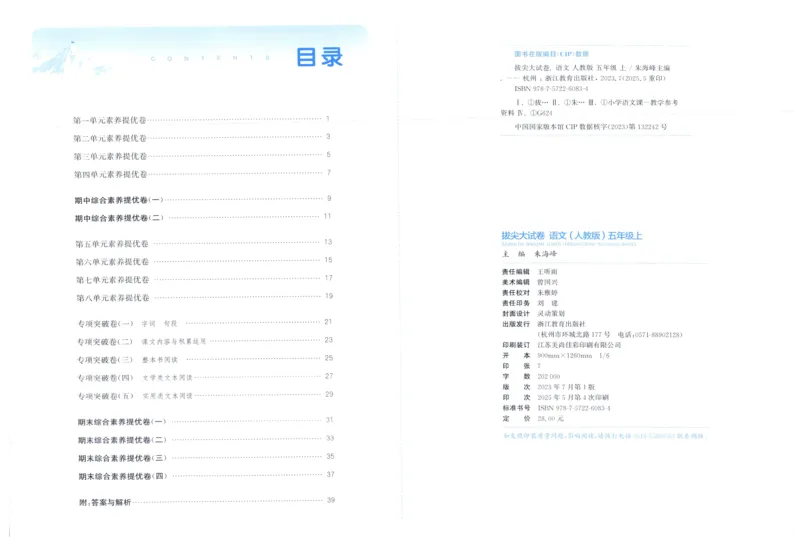Click page number 13 in the contents
The width and height of the screenshot is (800, 546).
tap(328, 242)
